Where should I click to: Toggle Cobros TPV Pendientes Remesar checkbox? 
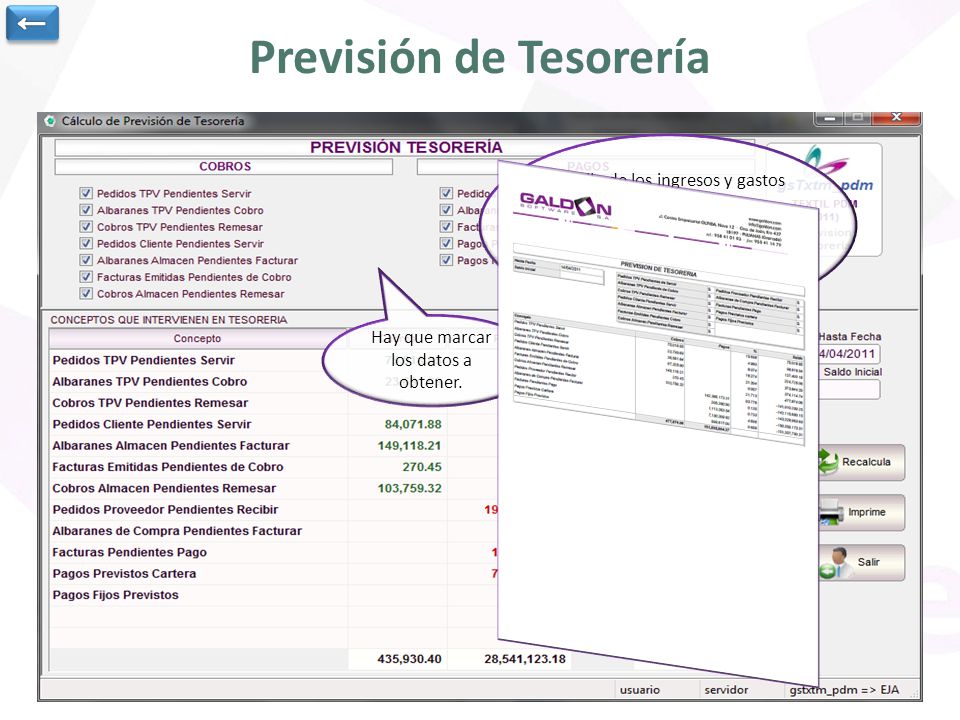click(86, 227)
